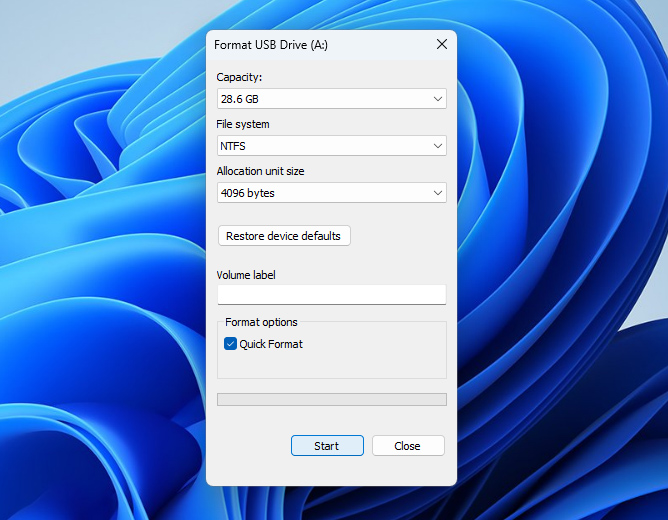
Task: Click the Start button
Action: 327,445
